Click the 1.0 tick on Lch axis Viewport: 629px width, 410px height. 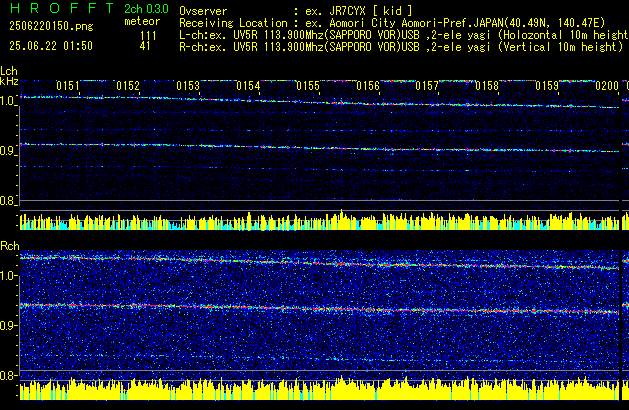[x=8, y=101]
